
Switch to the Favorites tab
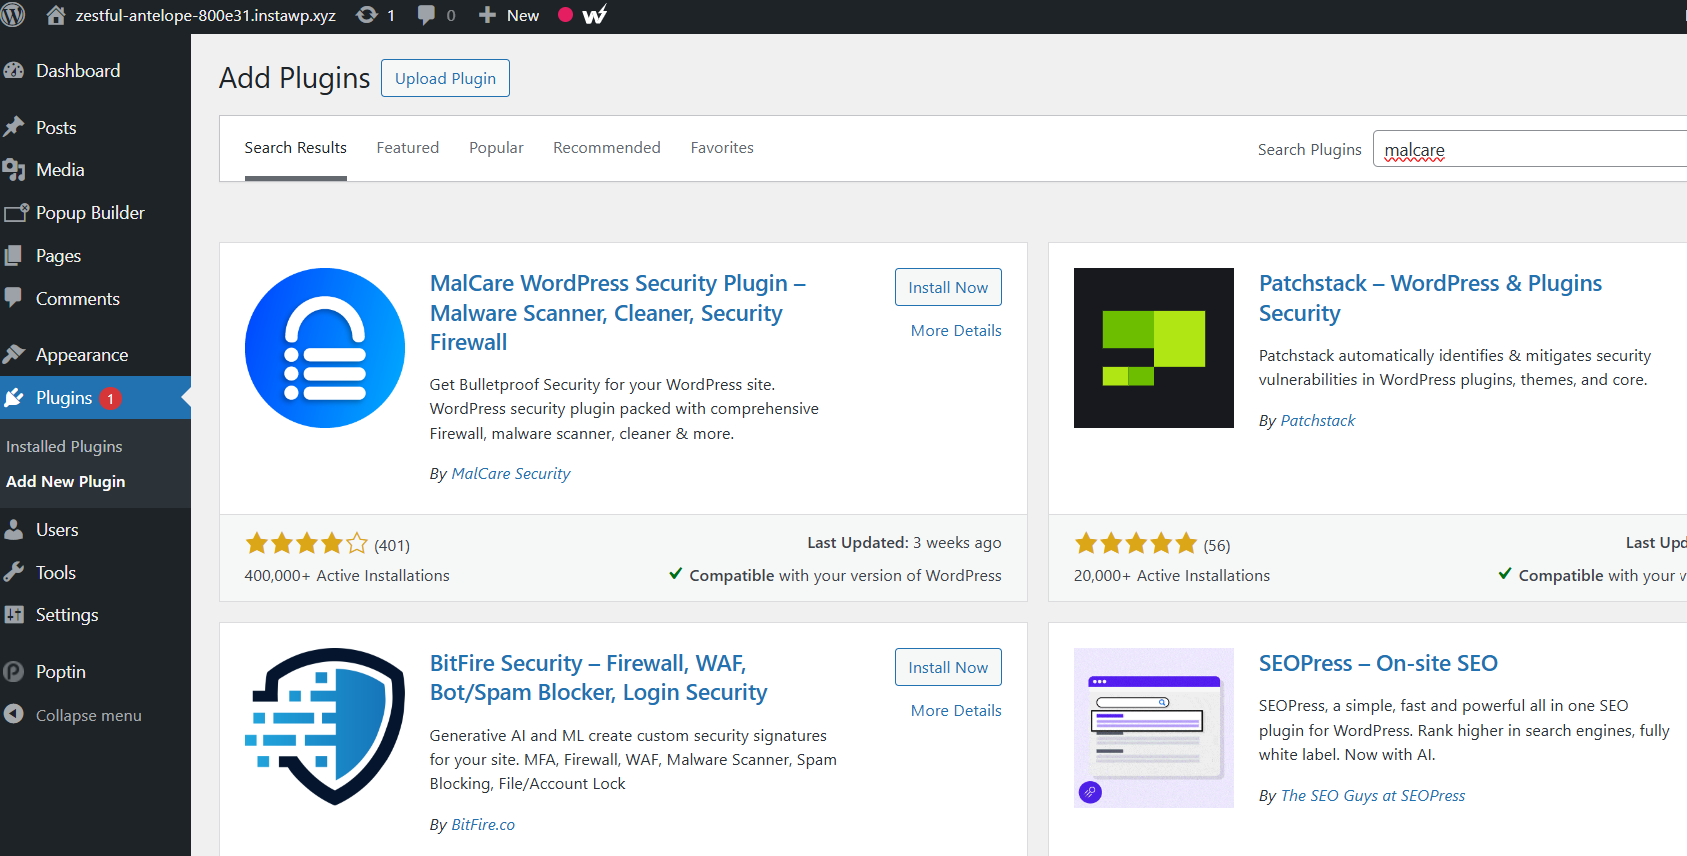(722, 148)
